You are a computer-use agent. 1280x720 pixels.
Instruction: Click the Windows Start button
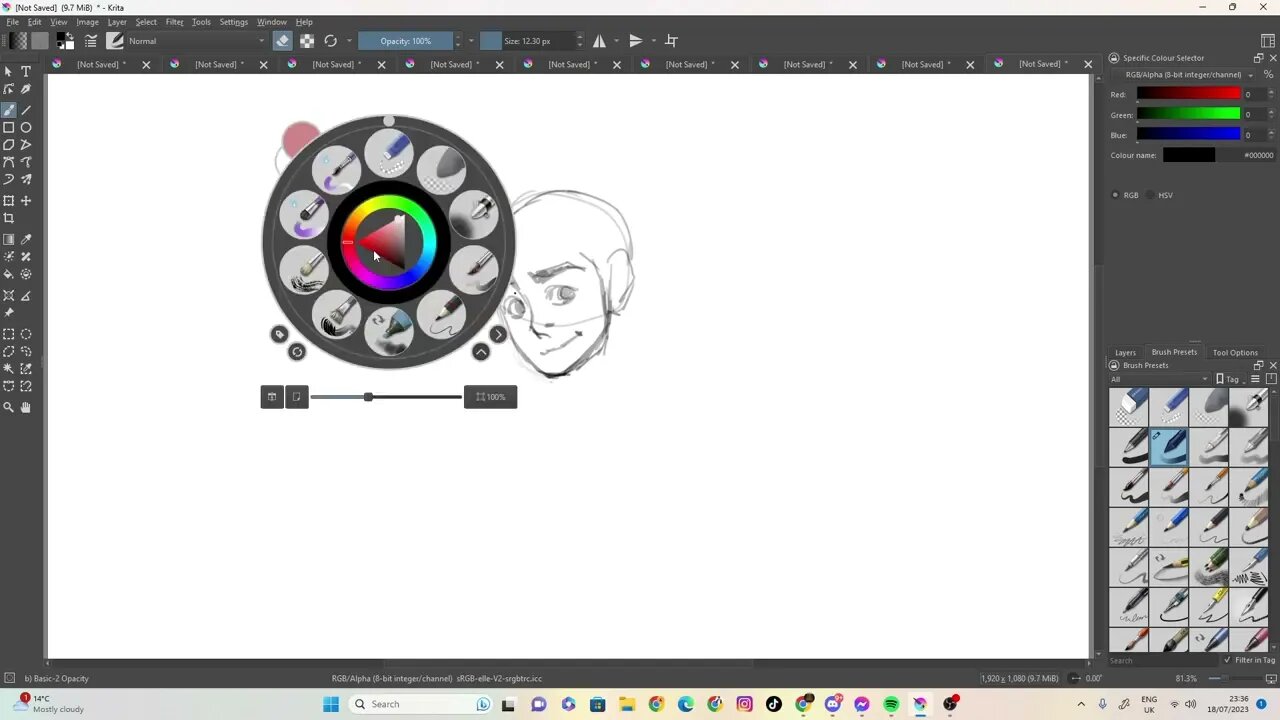[331, 704]
